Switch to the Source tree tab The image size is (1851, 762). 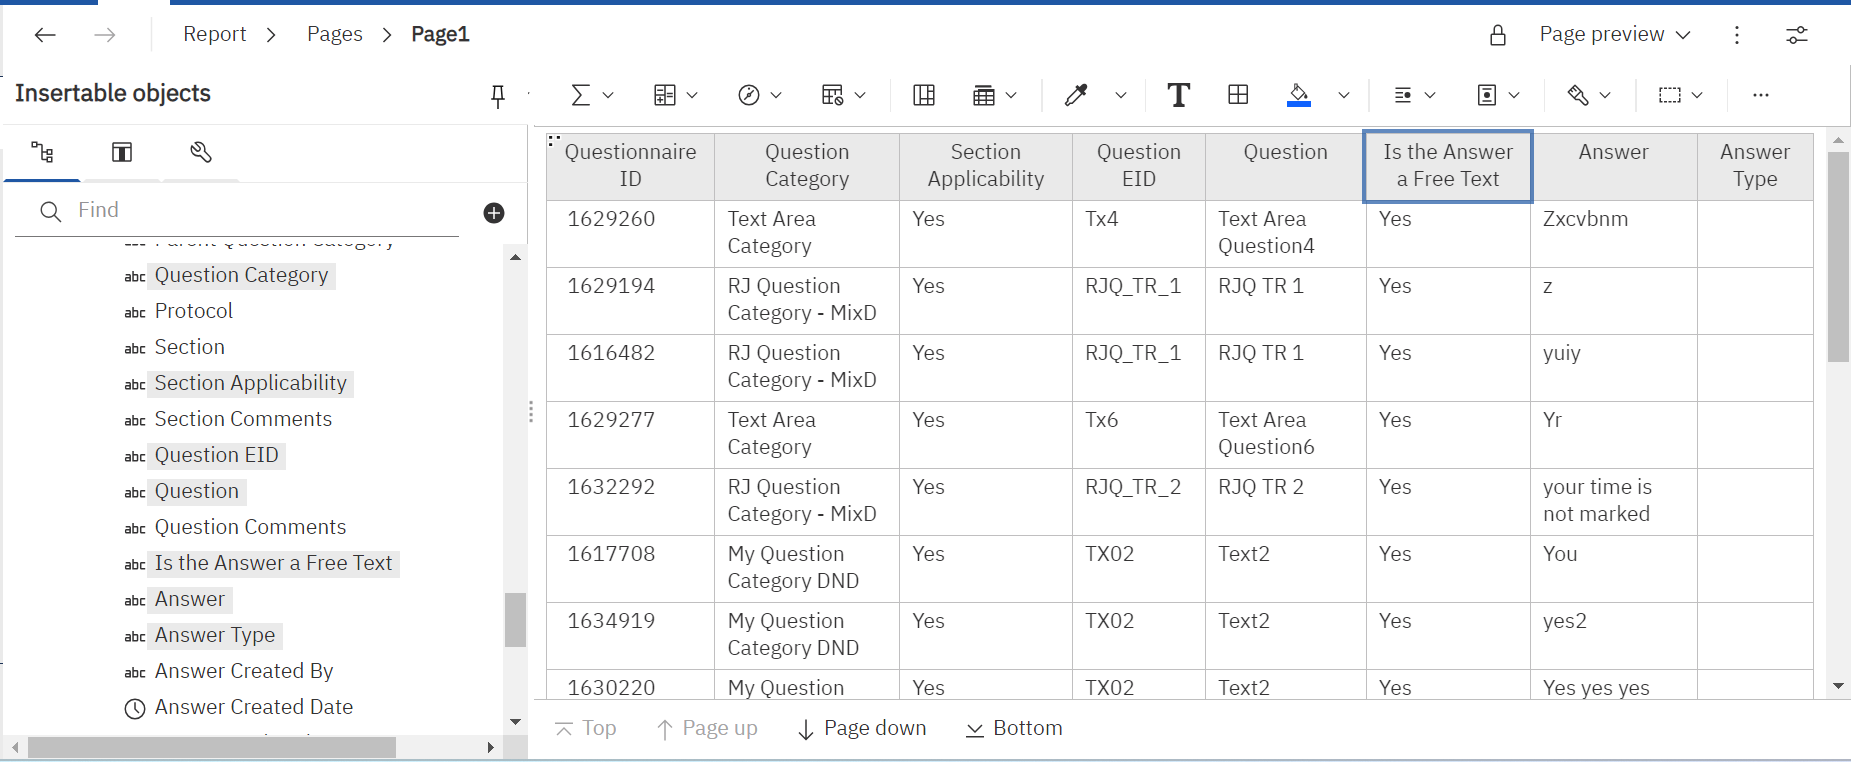(42, 152)
